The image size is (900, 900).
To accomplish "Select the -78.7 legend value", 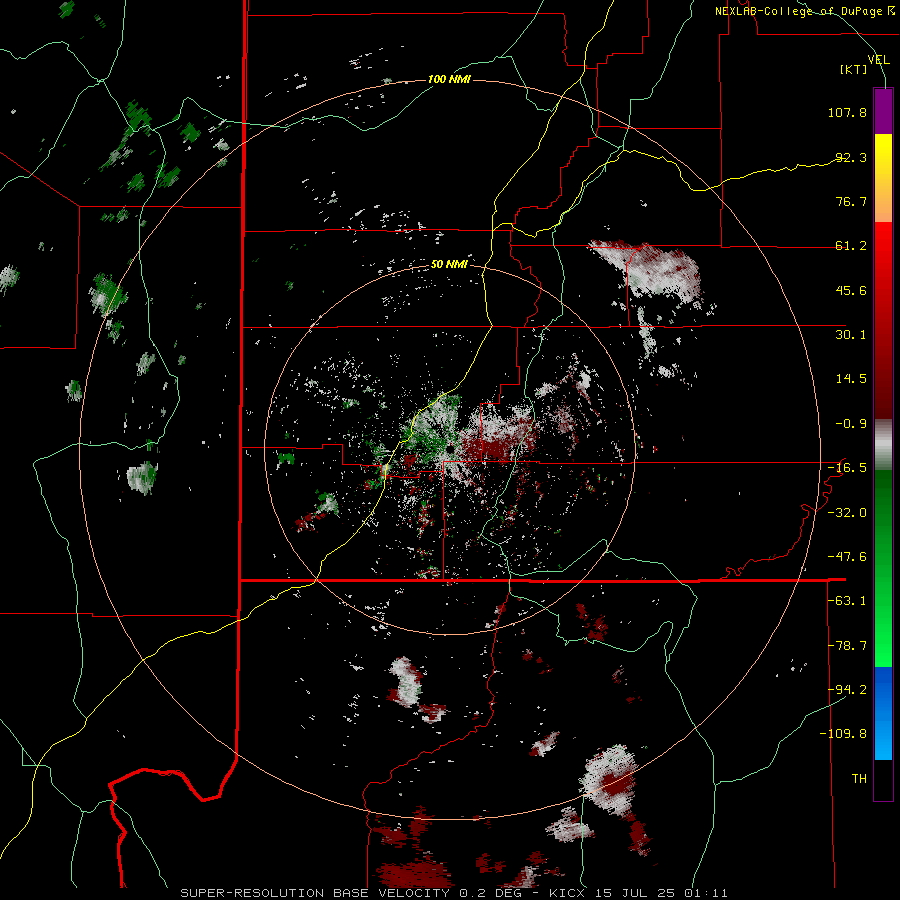I will point(847,646).
